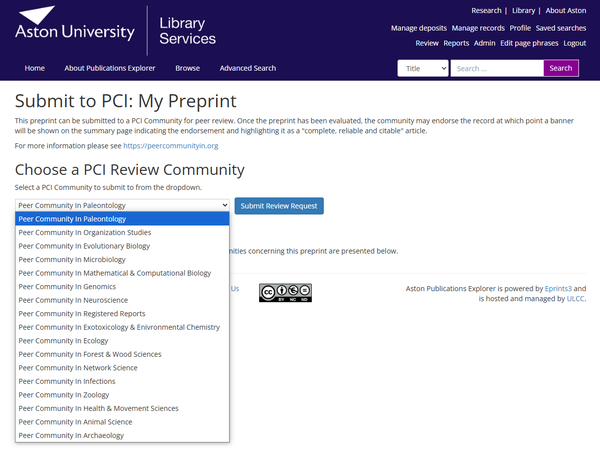Pick Peer Community In Registered Reports
600x451 pixels.
pyautogui.click(x=122, y=314)
